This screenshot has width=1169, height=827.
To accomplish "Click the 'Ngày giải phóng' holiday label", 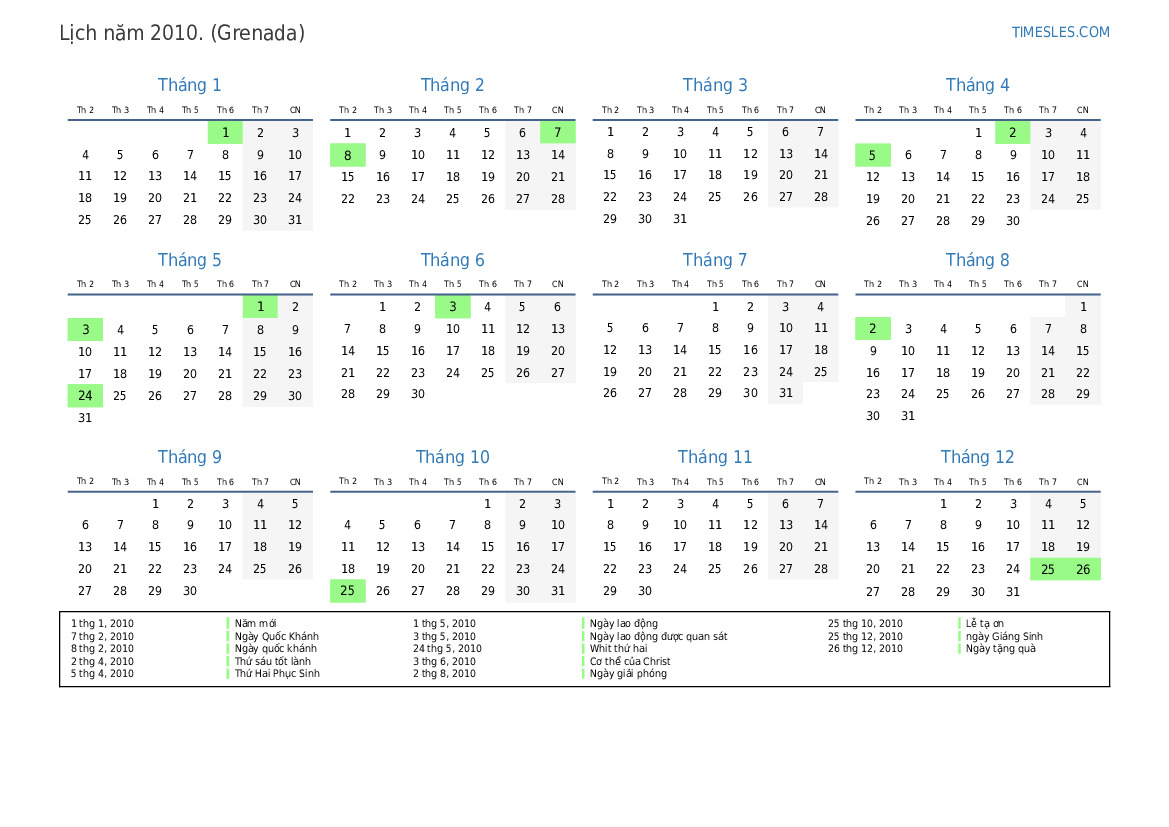I will click(x=628, y=673).
